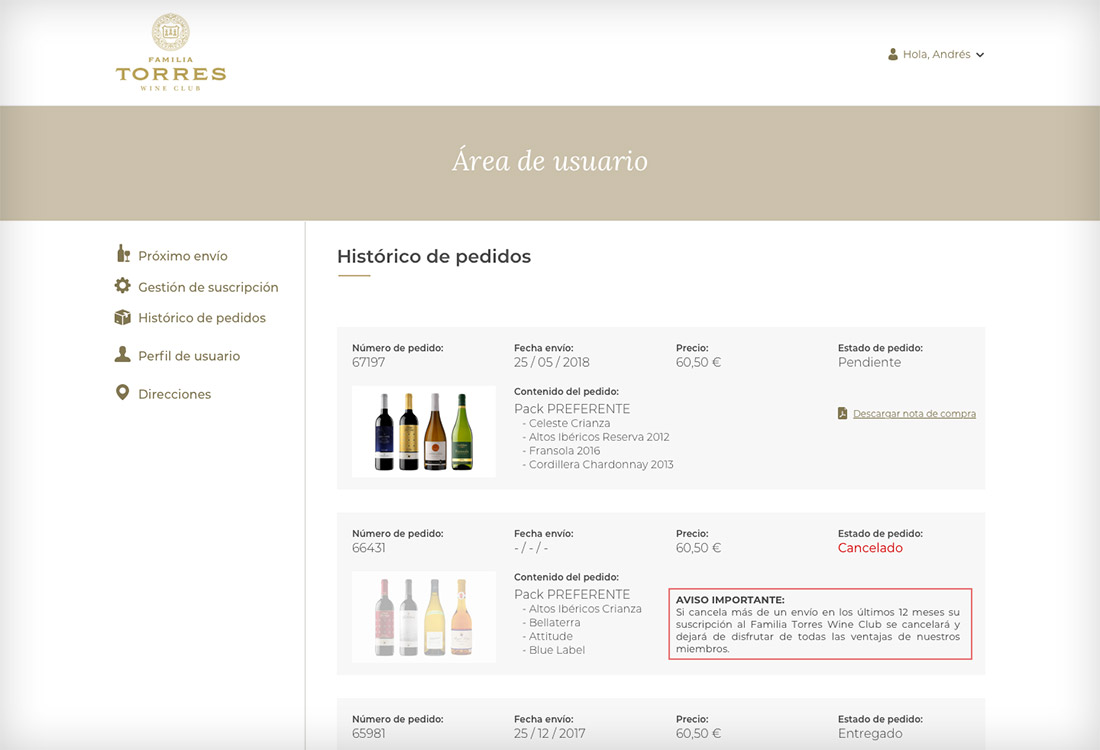
Task: Click the person icon for user profile
Action: [x=123, y=355]
